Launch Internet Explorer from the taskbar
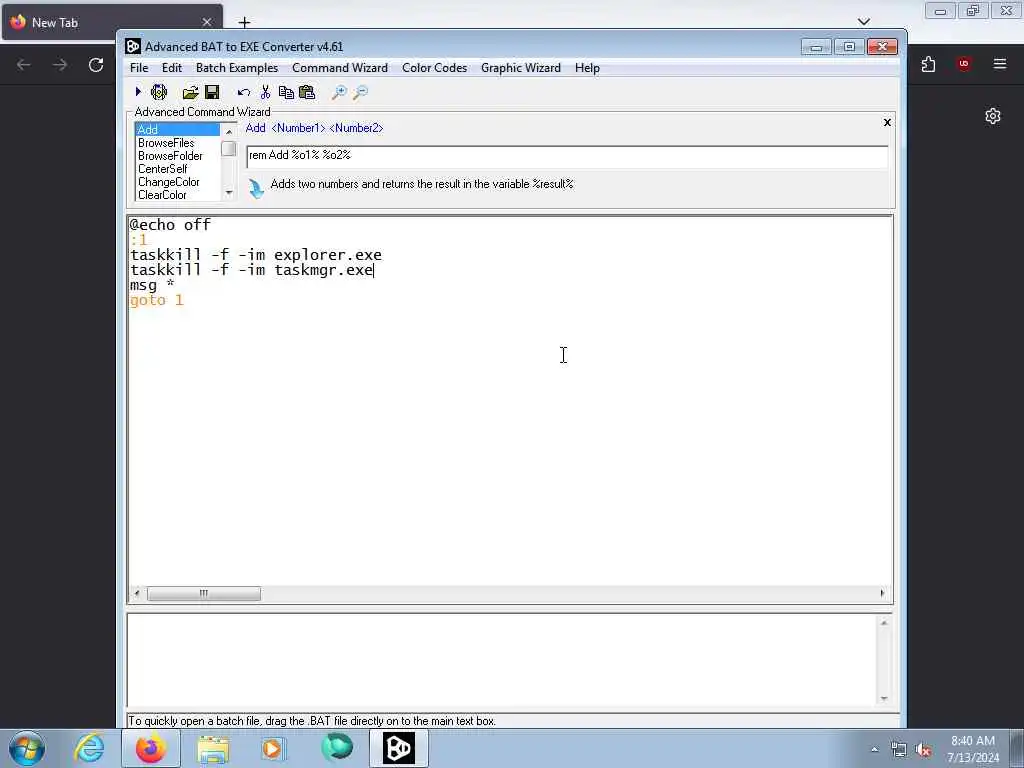 click(x=88, y=748)
